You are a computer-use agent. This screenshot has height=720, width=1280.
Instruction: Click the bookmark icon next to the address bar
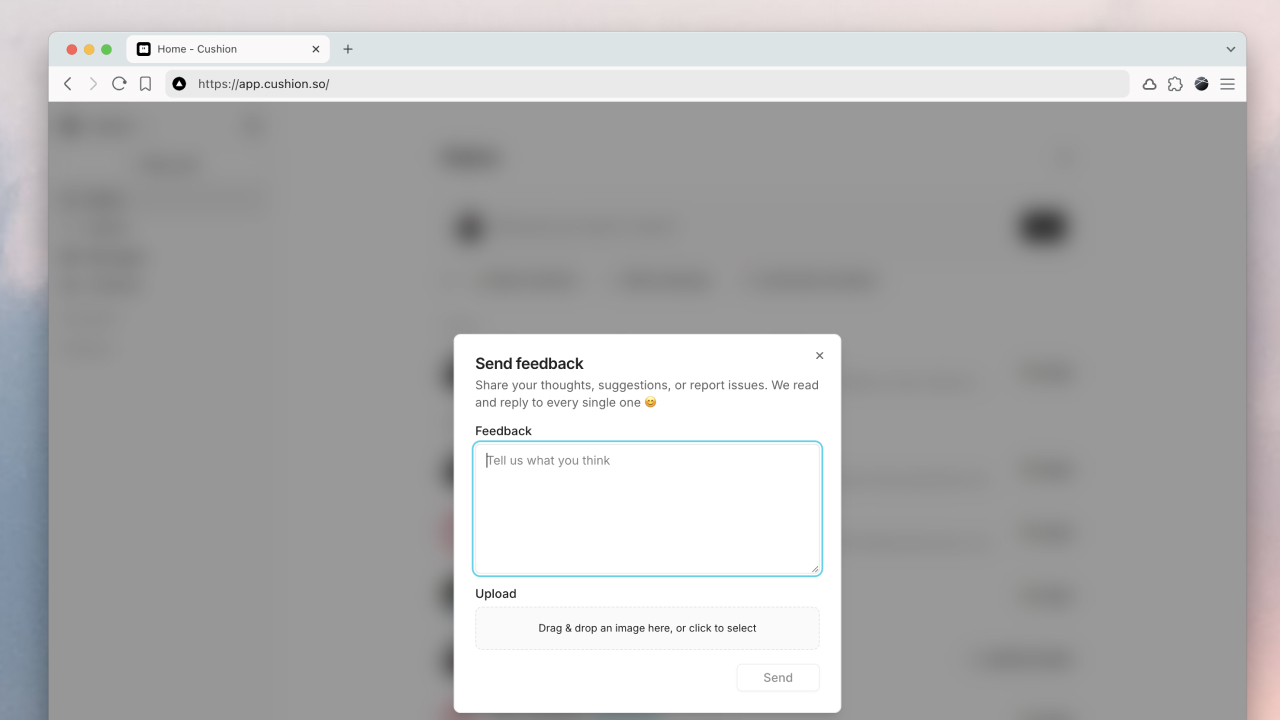[145, 84]
